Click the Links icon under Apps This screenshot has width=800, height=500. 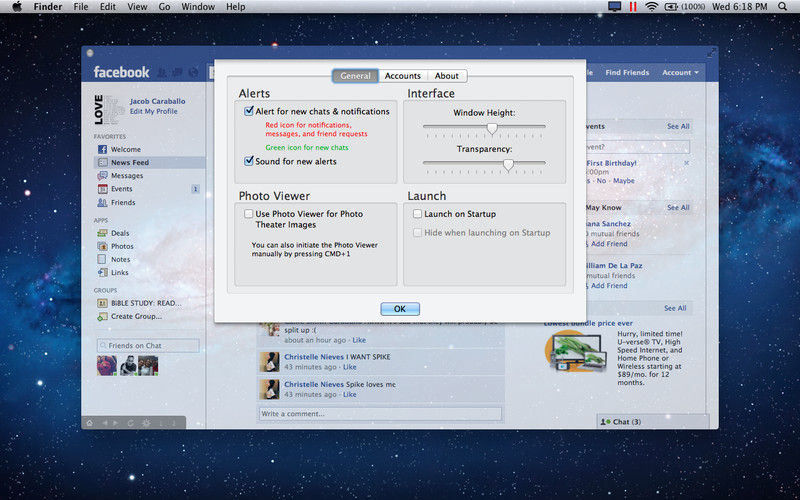click(102, 272)
